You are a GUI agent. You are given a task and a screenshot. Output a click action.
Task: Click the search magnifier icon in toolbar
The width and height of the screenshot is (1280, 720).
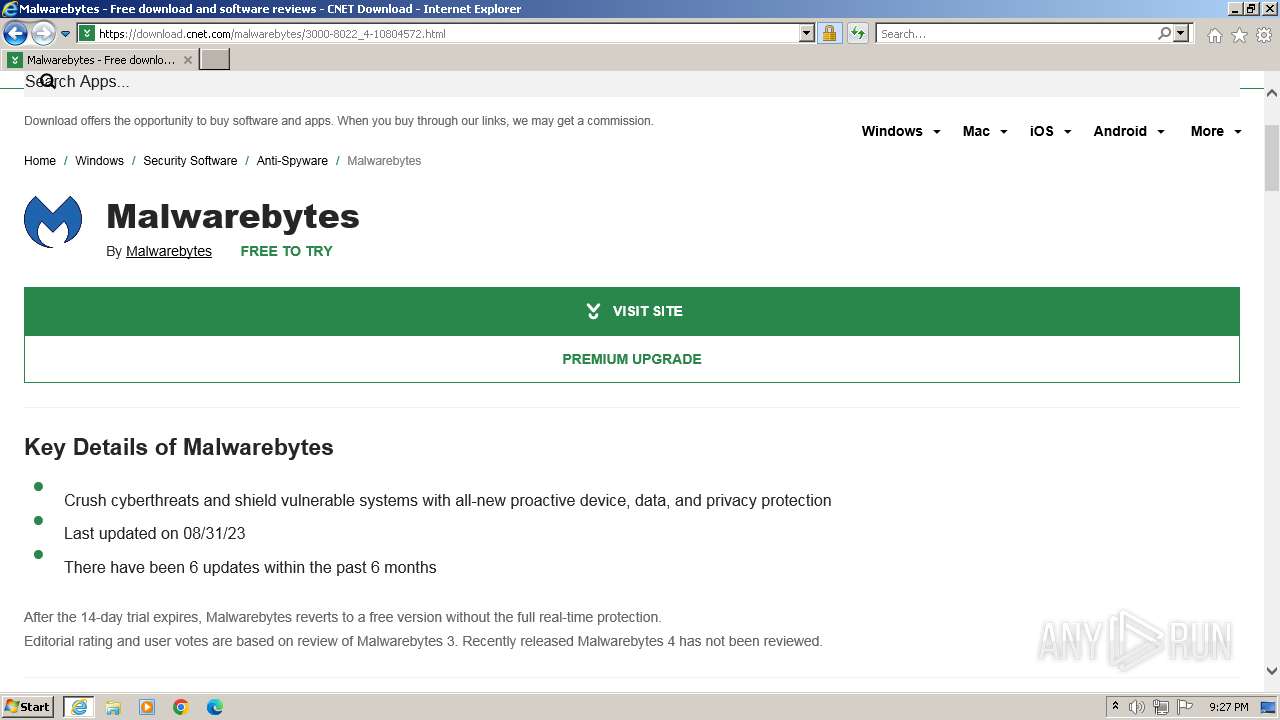click(x=1164, y=34)
